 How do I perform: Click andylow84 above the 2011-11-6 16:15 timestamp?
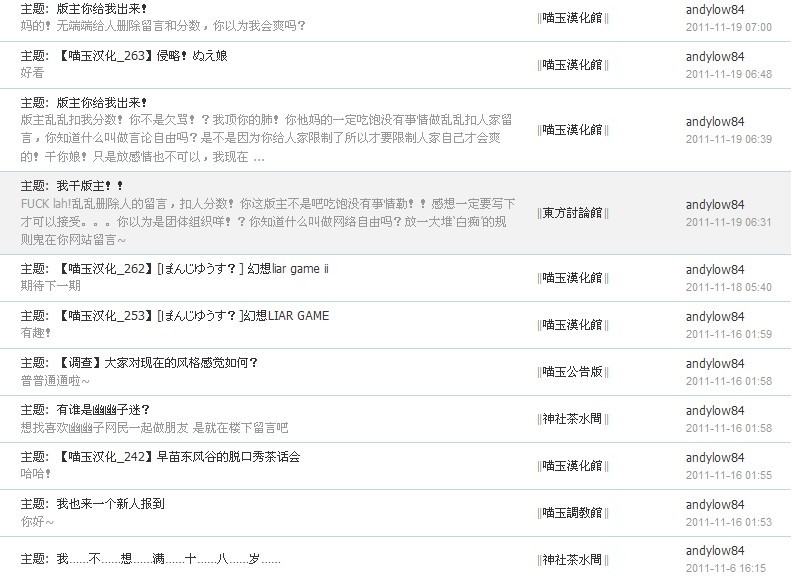(x=715, y=551)
